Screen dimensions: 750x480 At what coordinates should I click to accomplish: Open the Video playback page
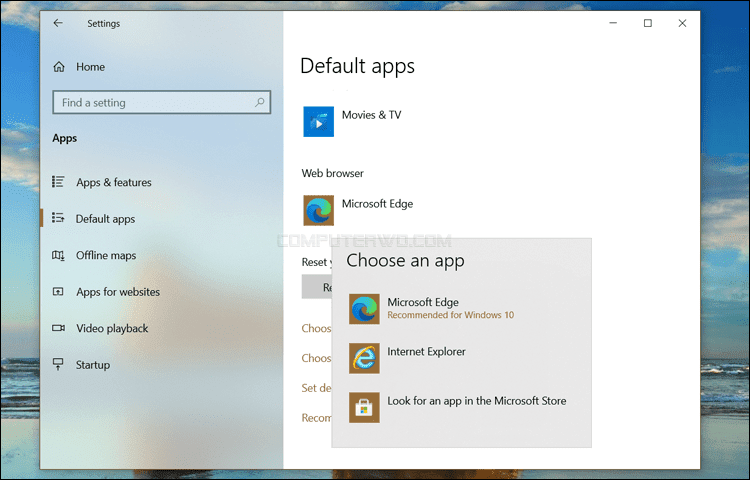pos(112,328)
